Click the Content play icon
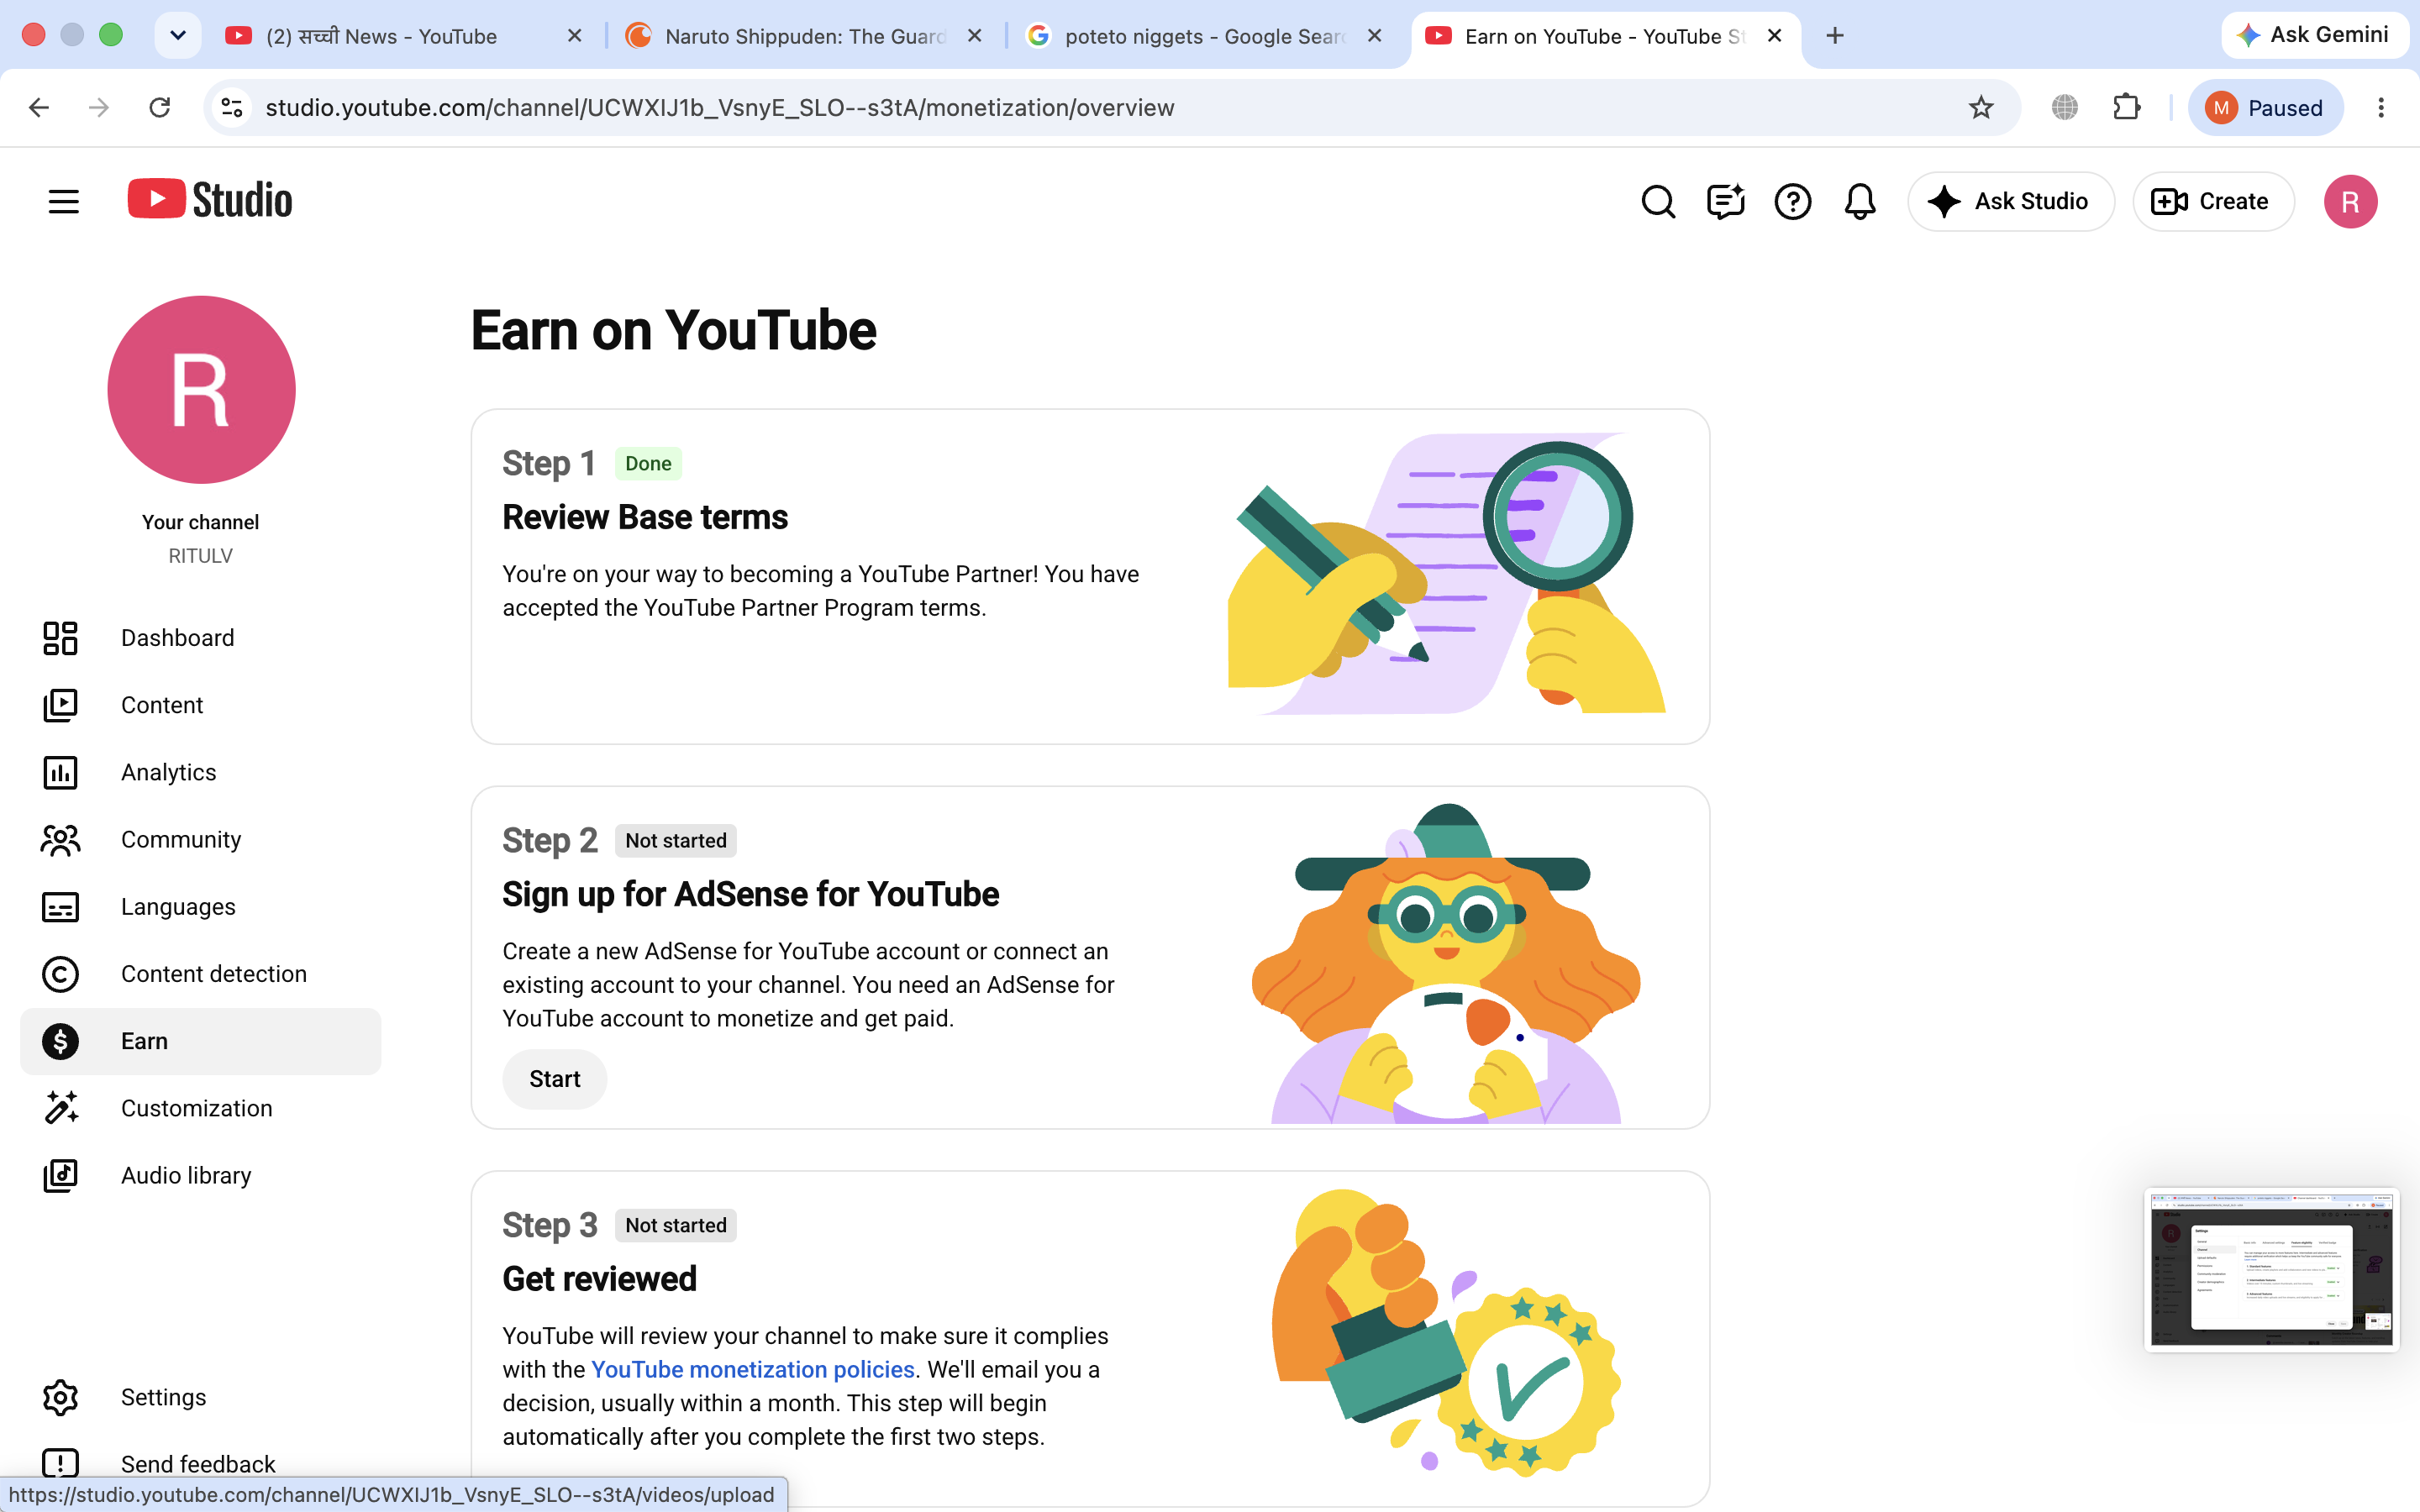2420x1512 pixels. (x=60, y=705)
